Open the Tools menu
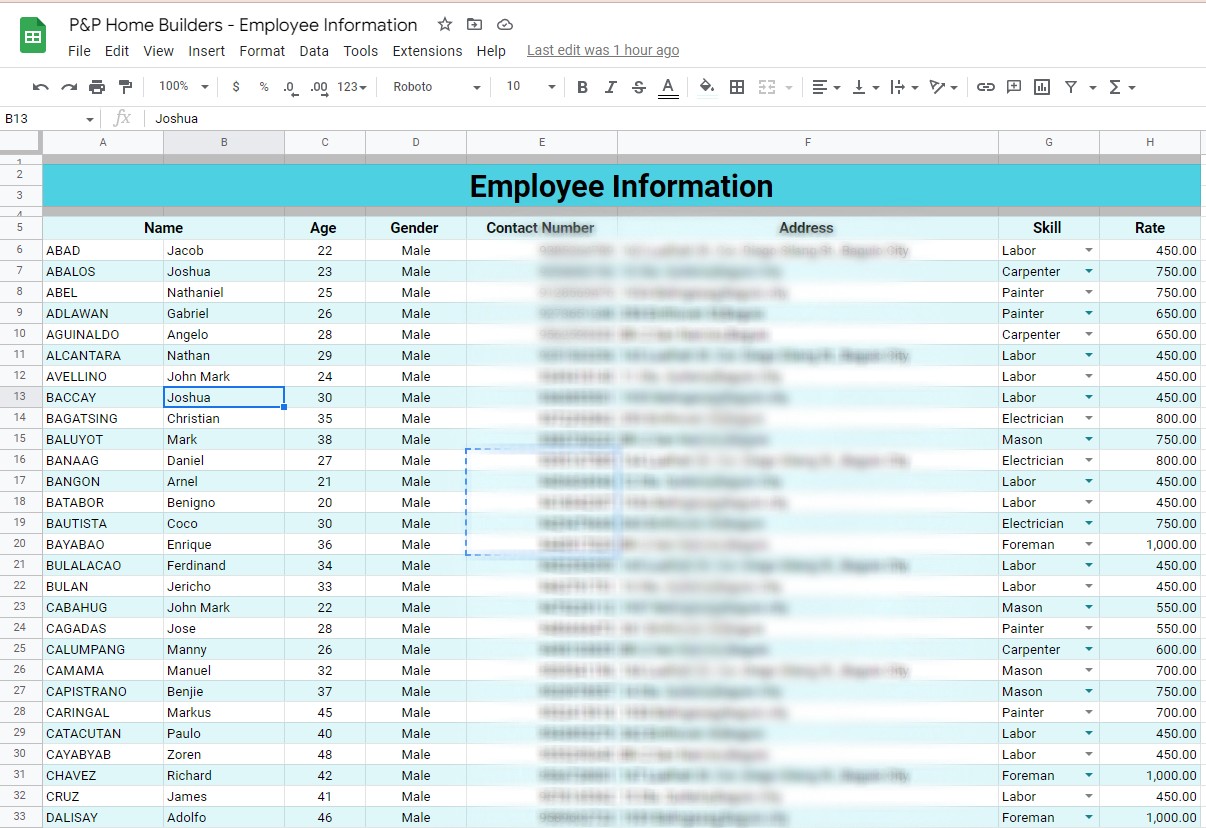The height and width of the screenshot is (828, 1206). tap(361, 51)
